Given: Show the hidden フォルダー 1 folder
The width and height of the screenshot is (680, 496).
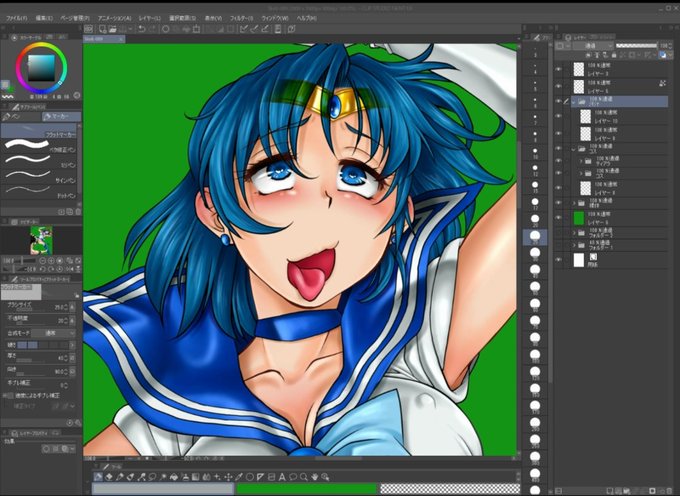Looking at the screenshot, I should coord(559,245).
